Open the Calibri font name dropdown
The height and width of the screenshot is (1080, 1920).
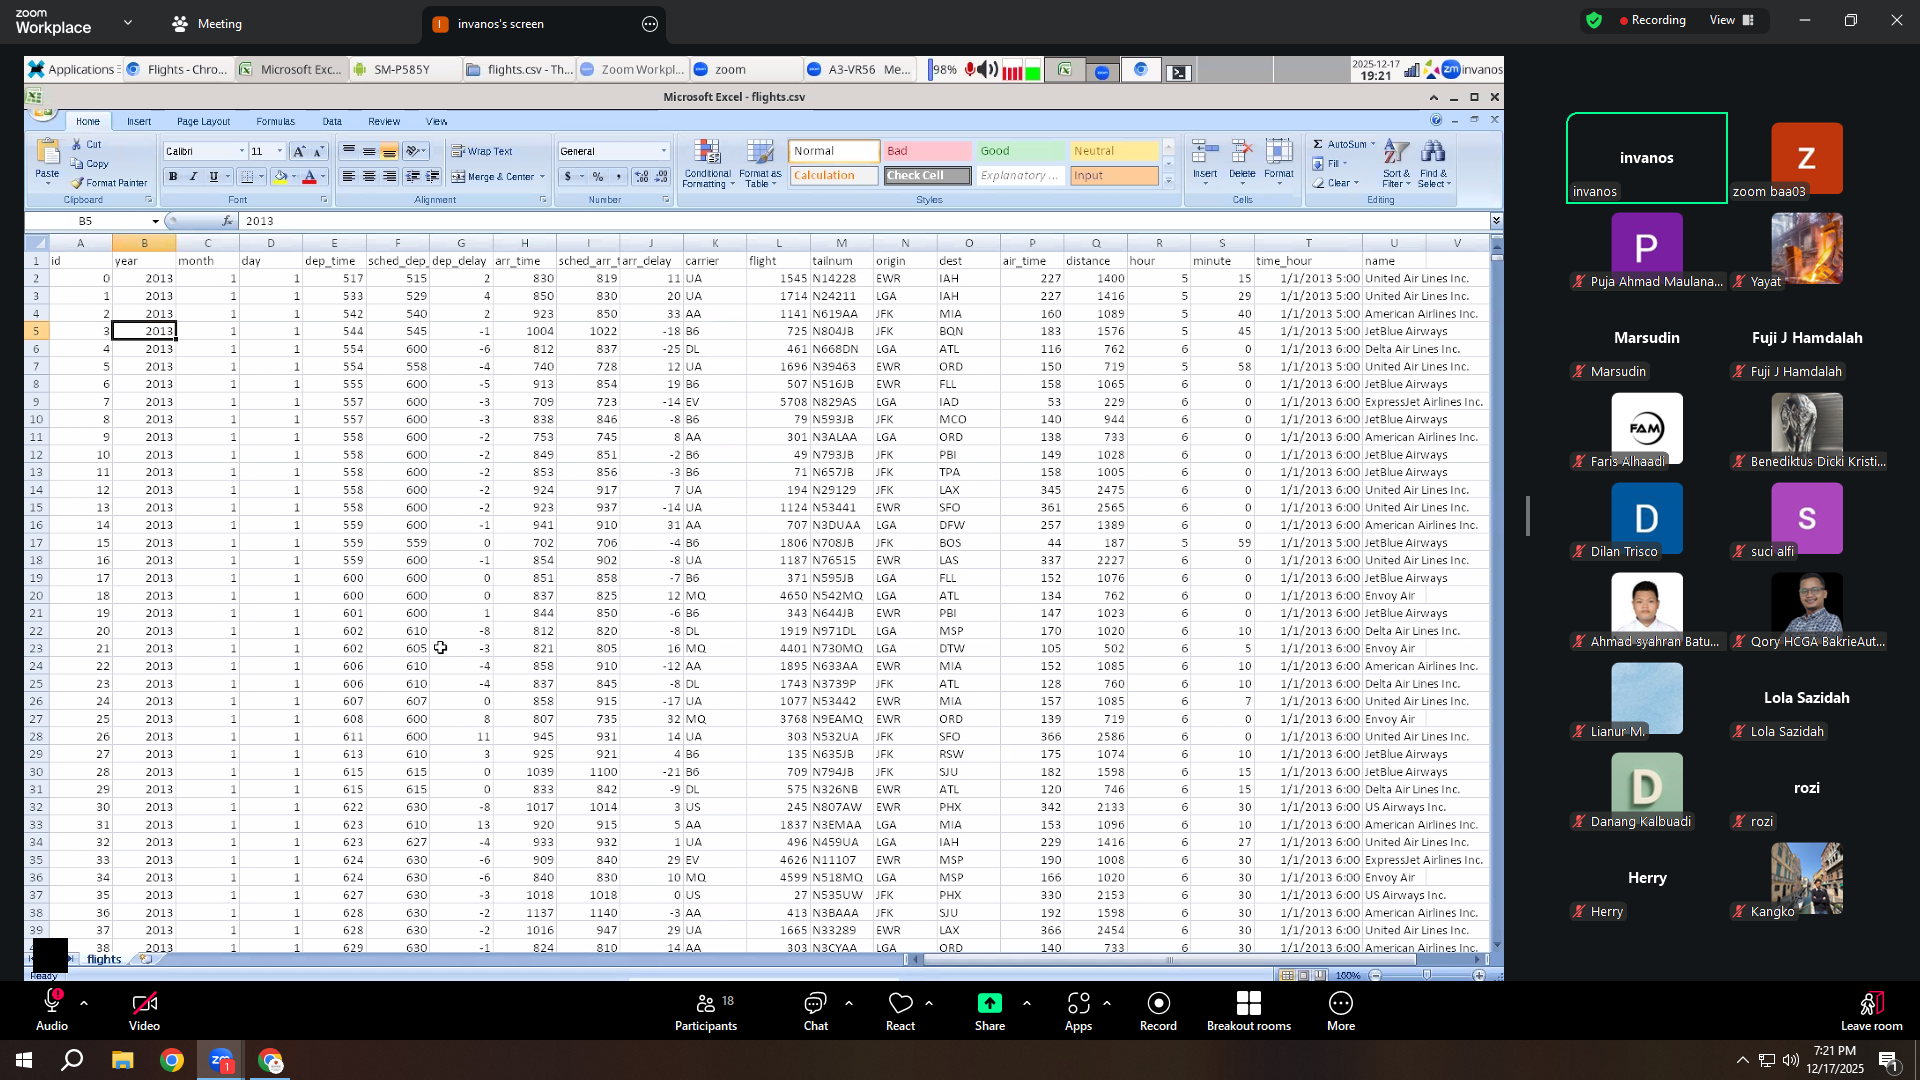tap(242, 152)
